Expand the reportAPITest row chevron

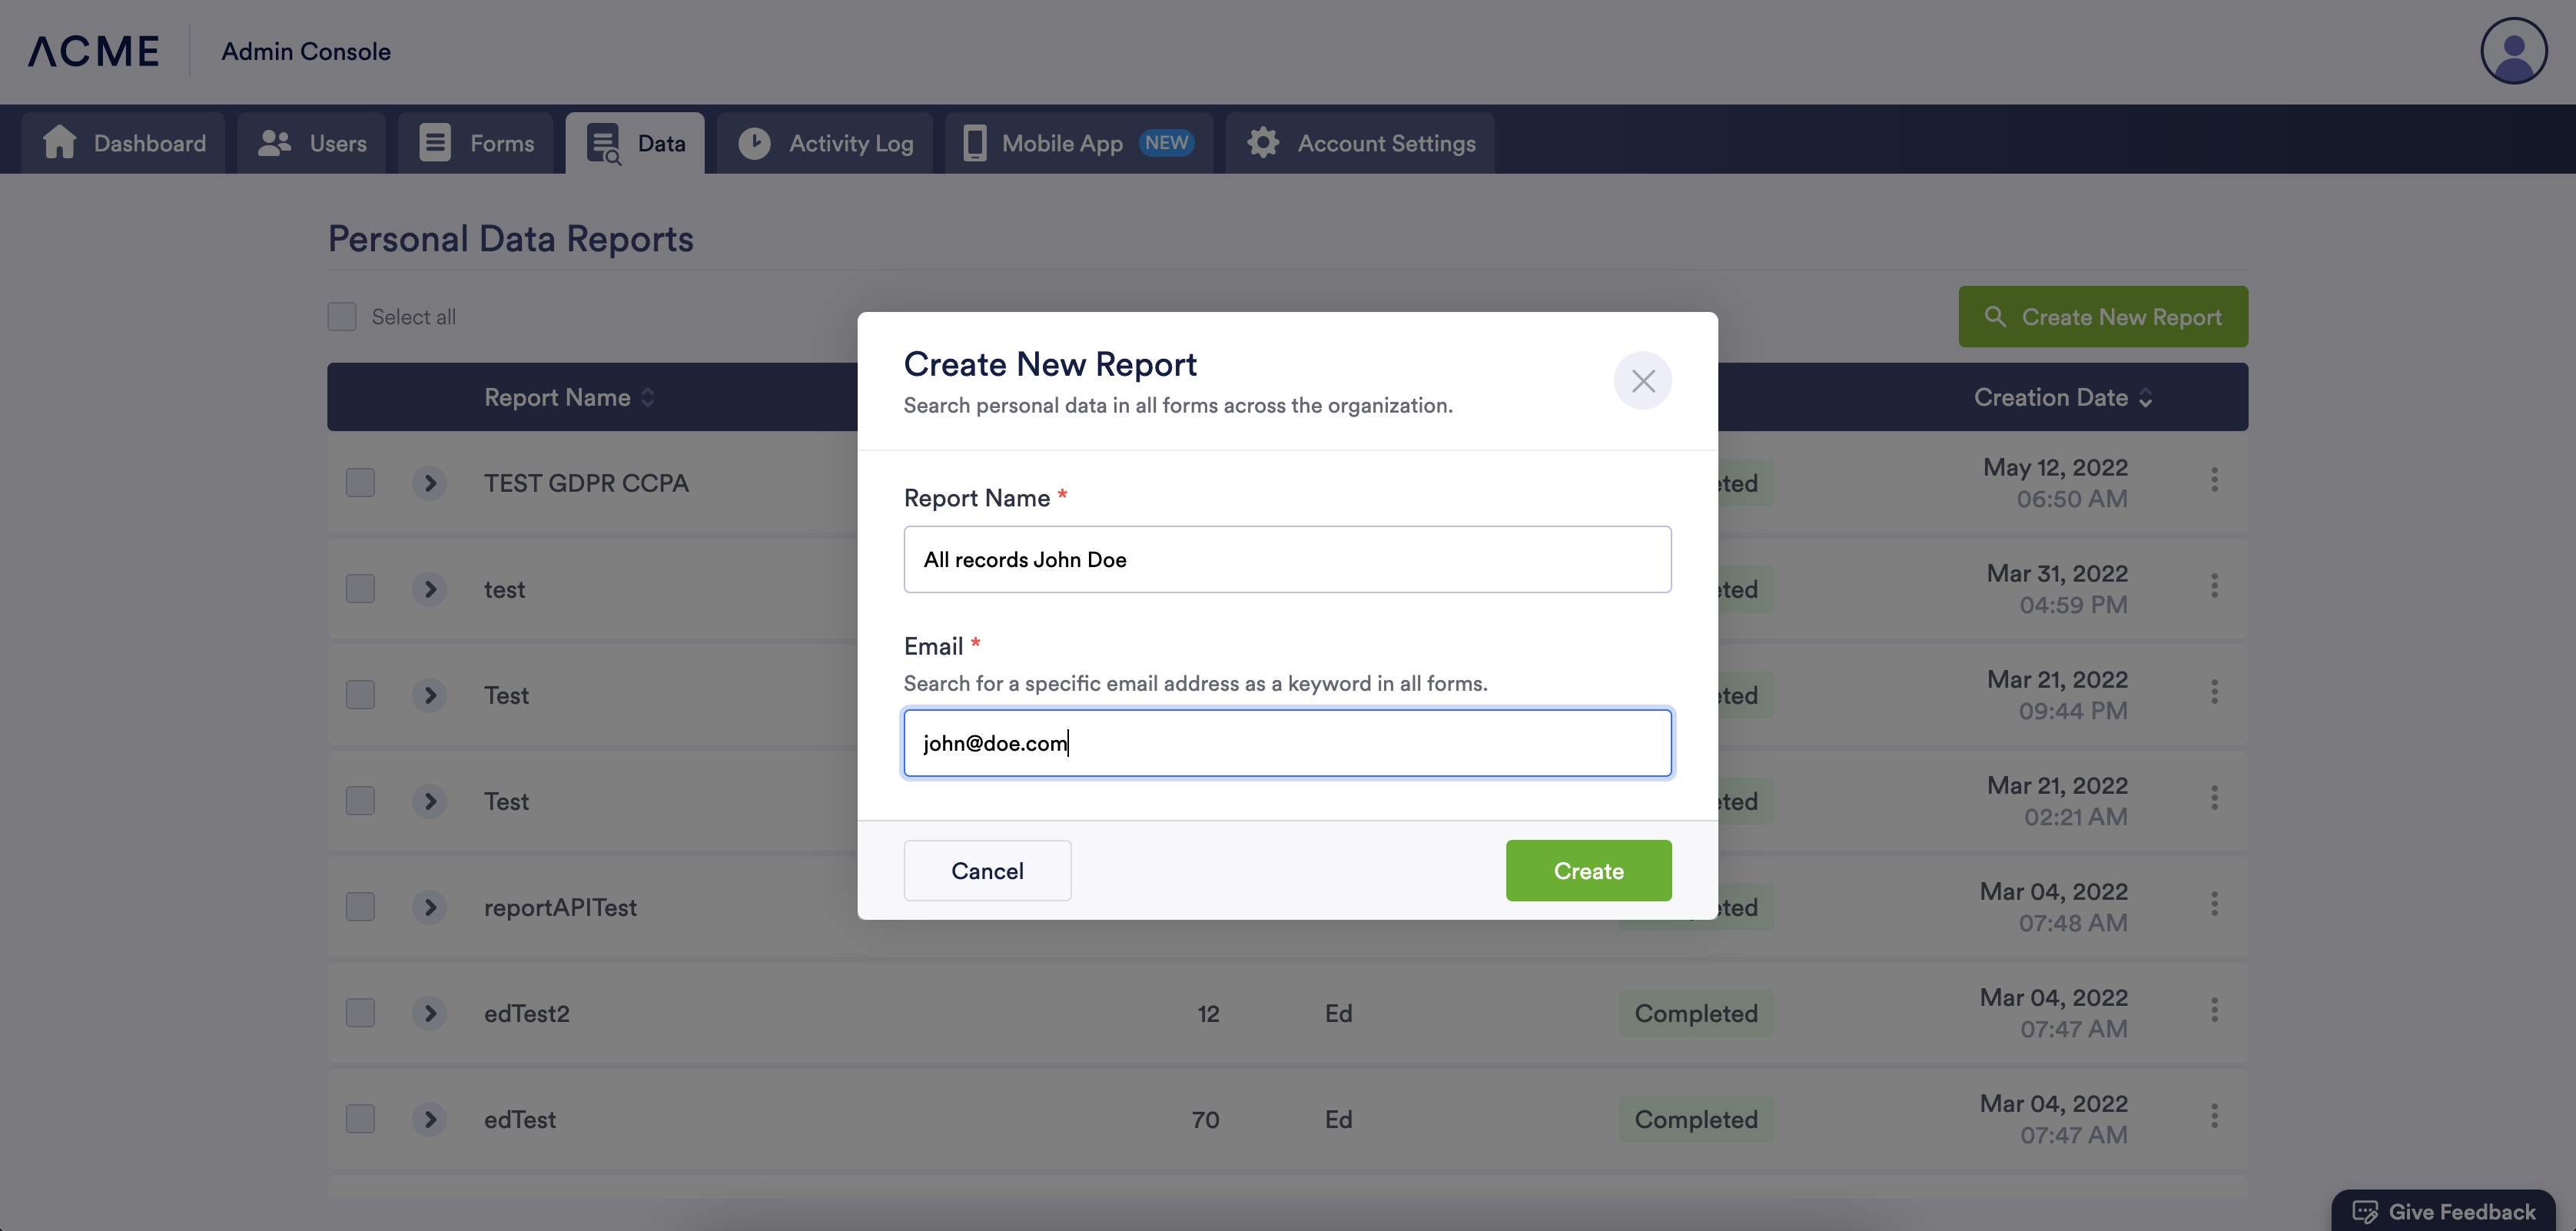(x=430, y=907)
